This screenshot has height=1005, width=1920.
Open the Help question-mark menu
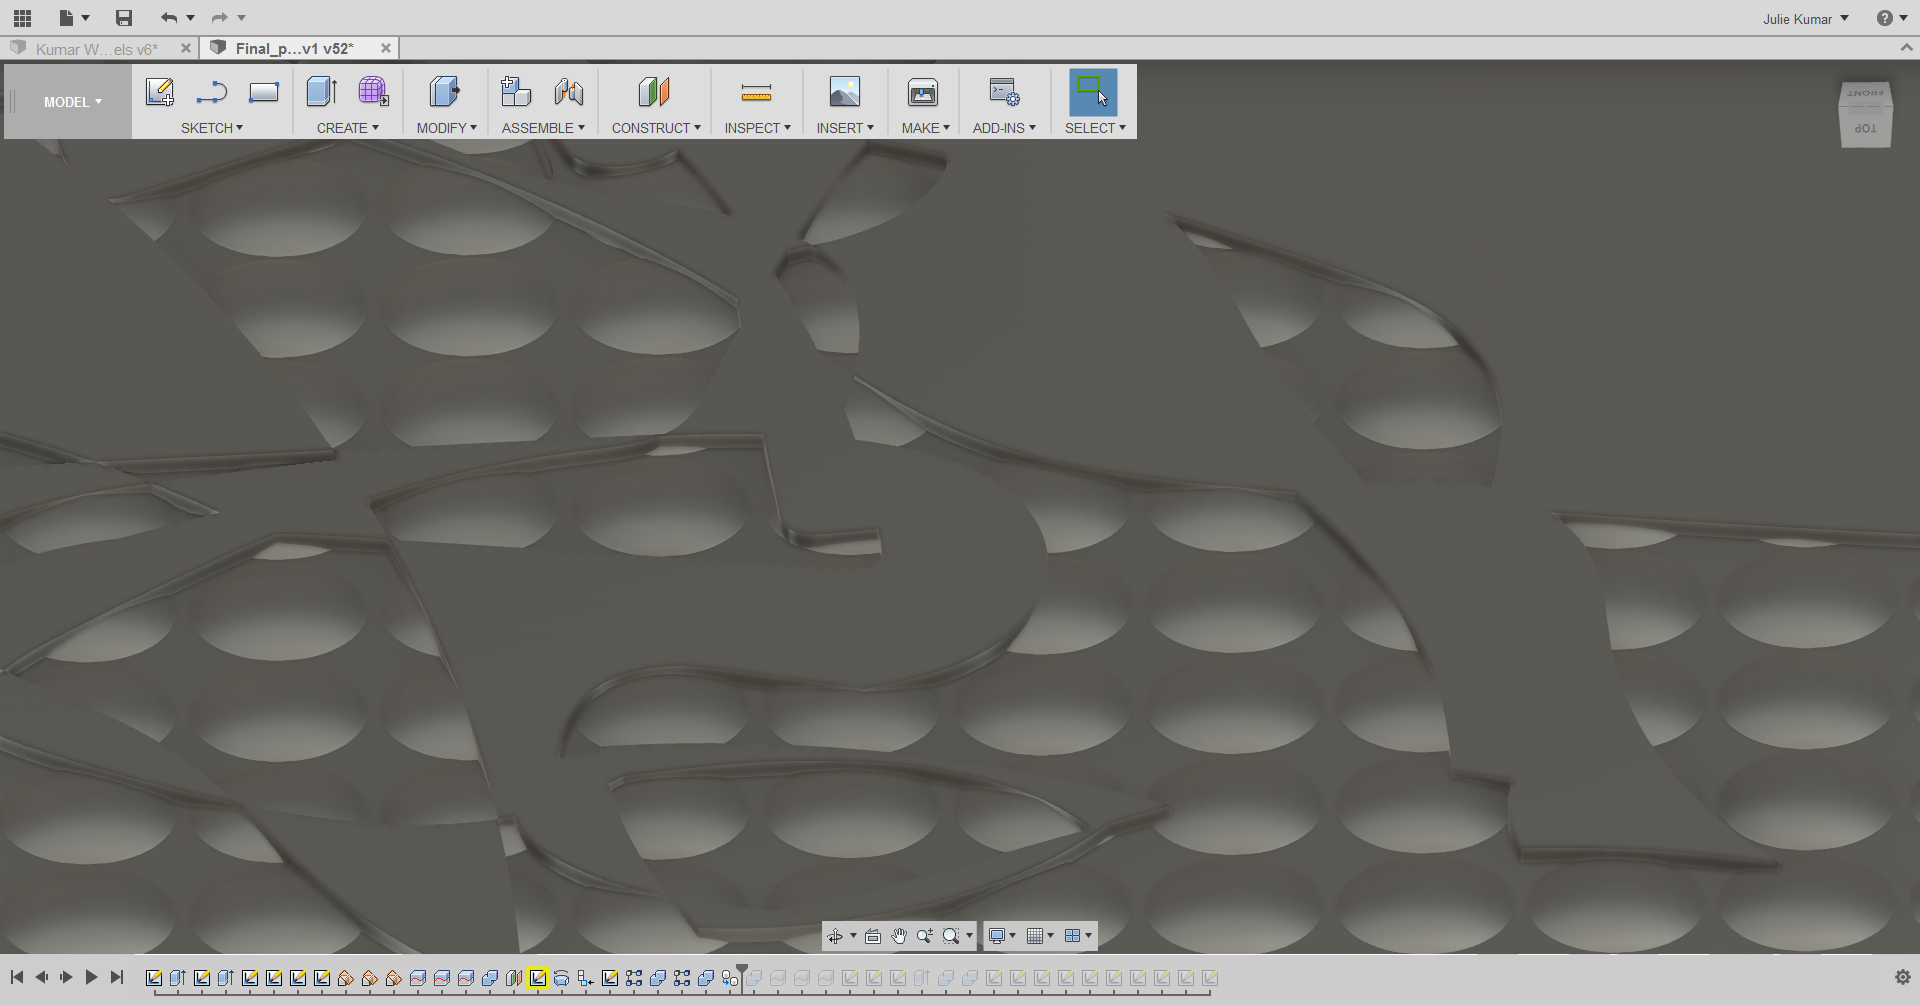pos(1892,18)
